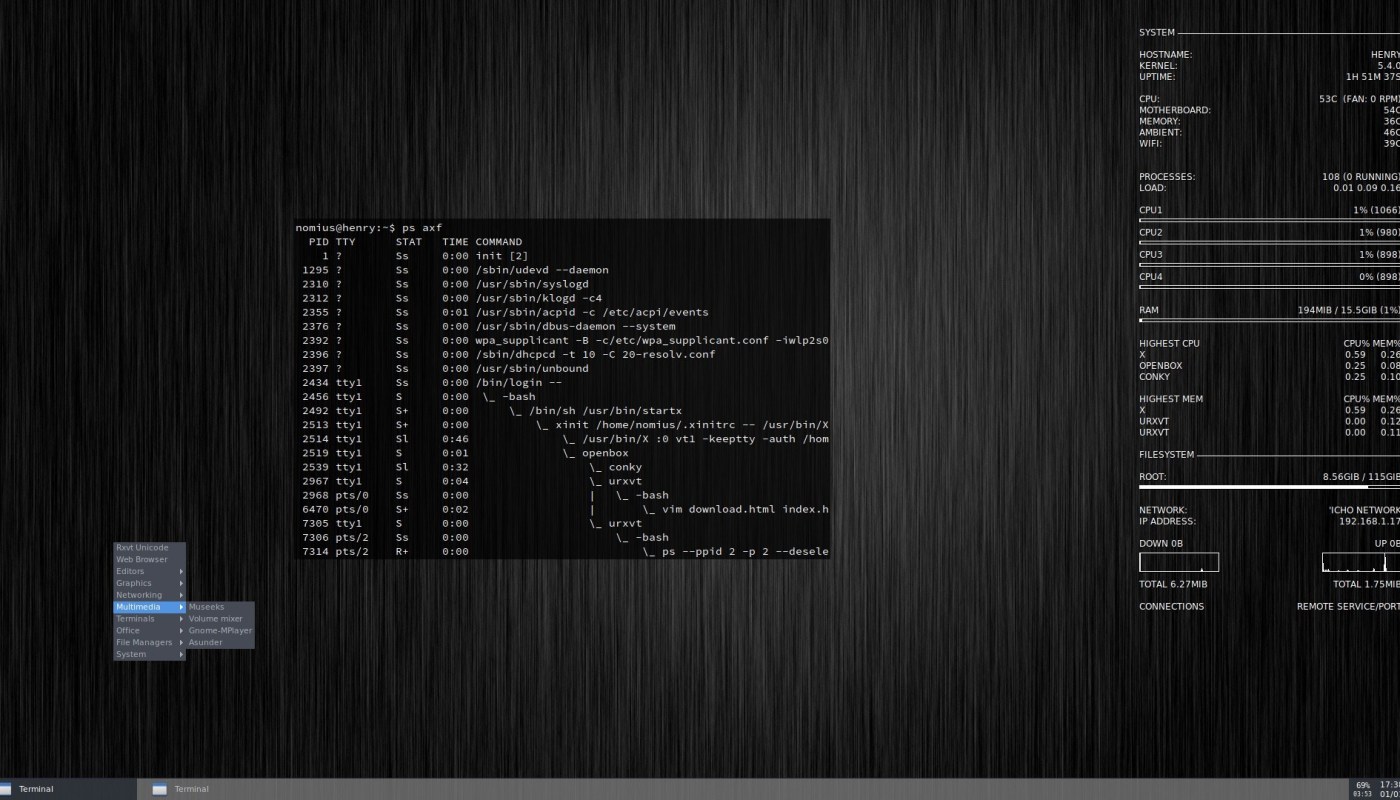Click the UP network graph box
1400x800 pixels.
1361,562
